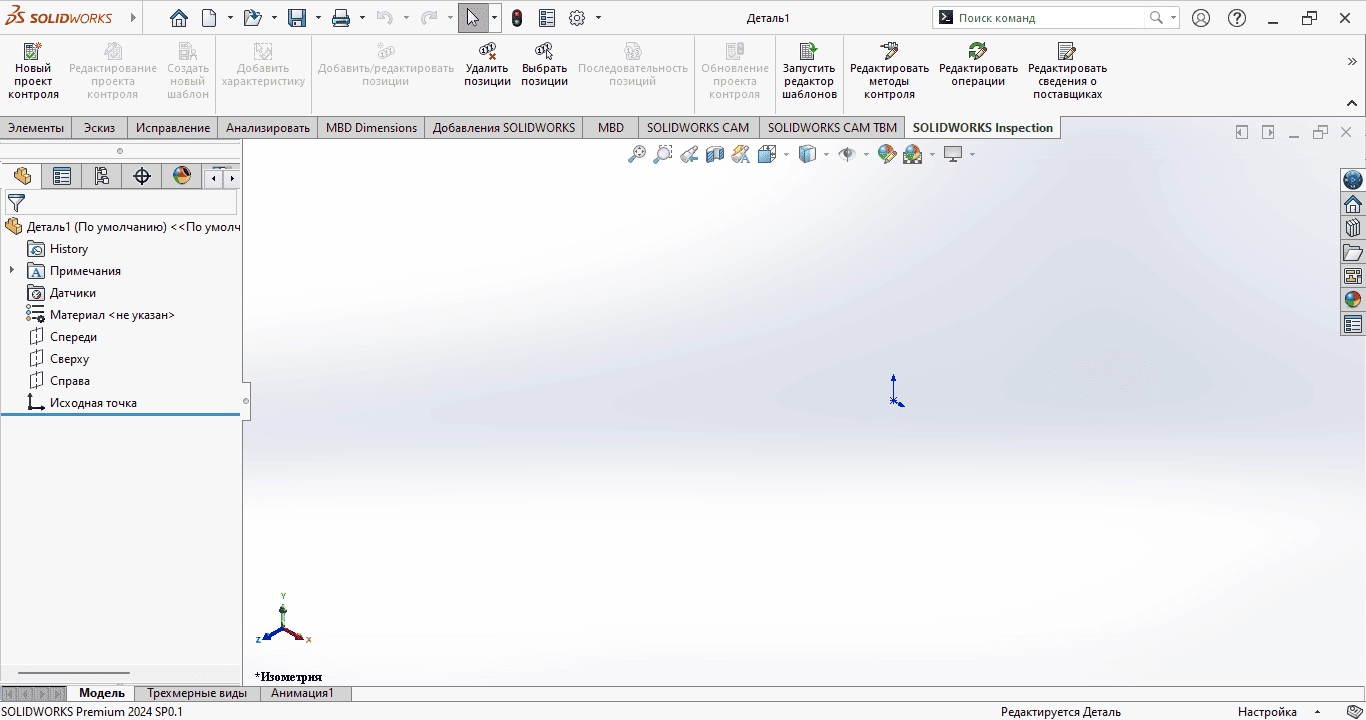Open the Help question mark icon
This screenshot has width=1366, height=720.
pyautogui.click(x=1237, y=18)
